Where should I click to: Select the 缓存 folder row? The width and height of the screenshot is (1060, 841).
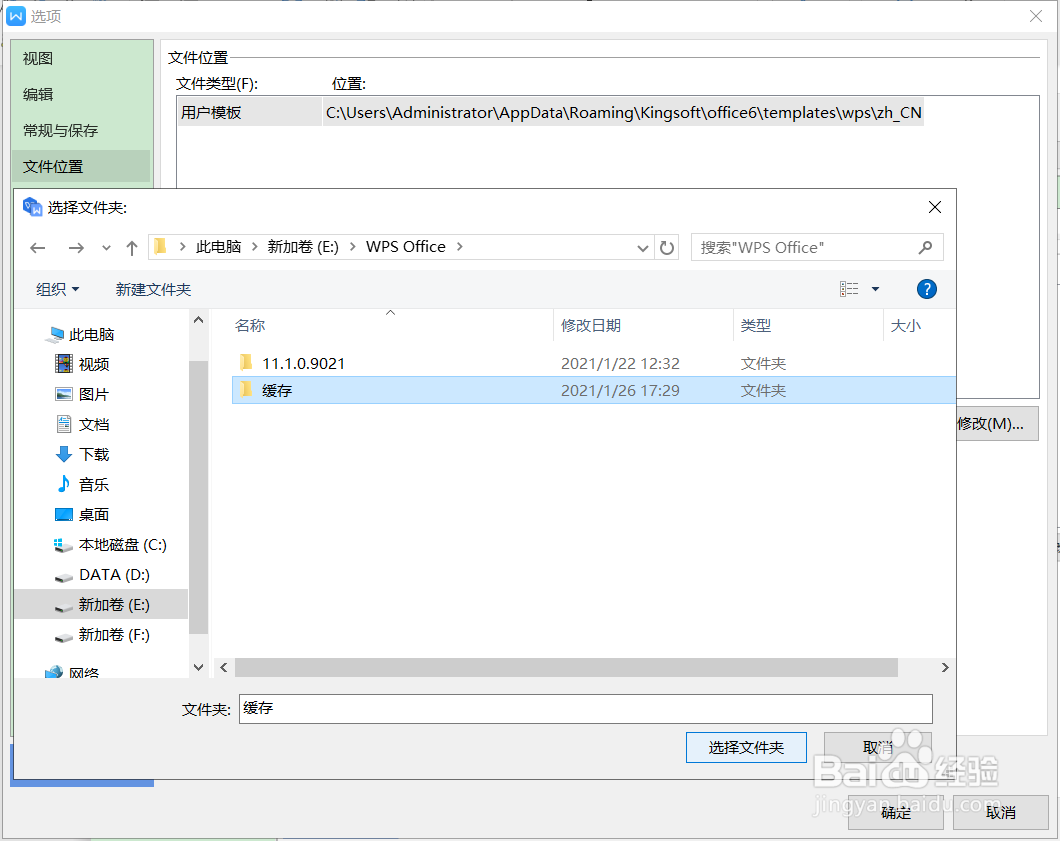coord(594,390)
